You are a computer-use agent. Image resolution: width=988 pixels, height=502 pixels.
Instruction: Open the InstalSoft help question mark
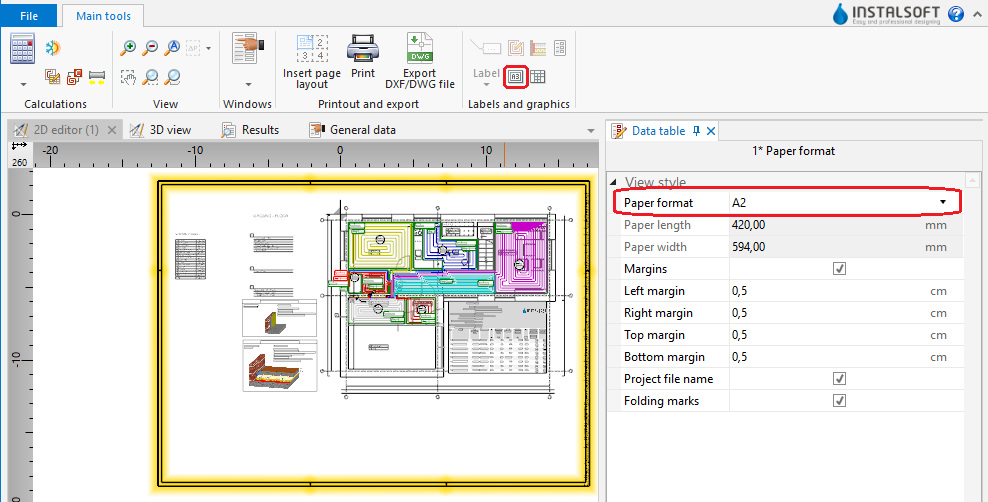point(956,14)
